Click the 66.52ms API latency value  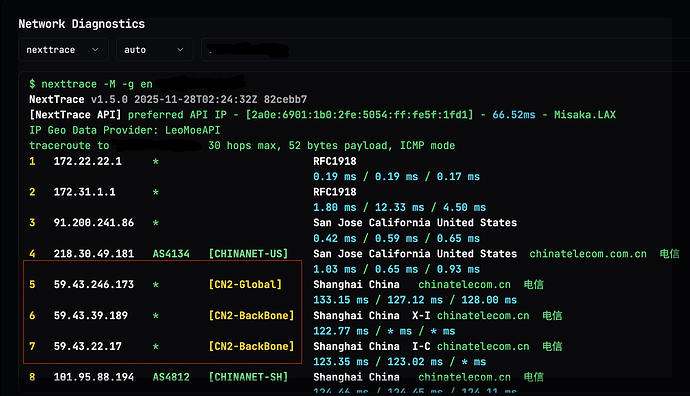coord(514,115)
